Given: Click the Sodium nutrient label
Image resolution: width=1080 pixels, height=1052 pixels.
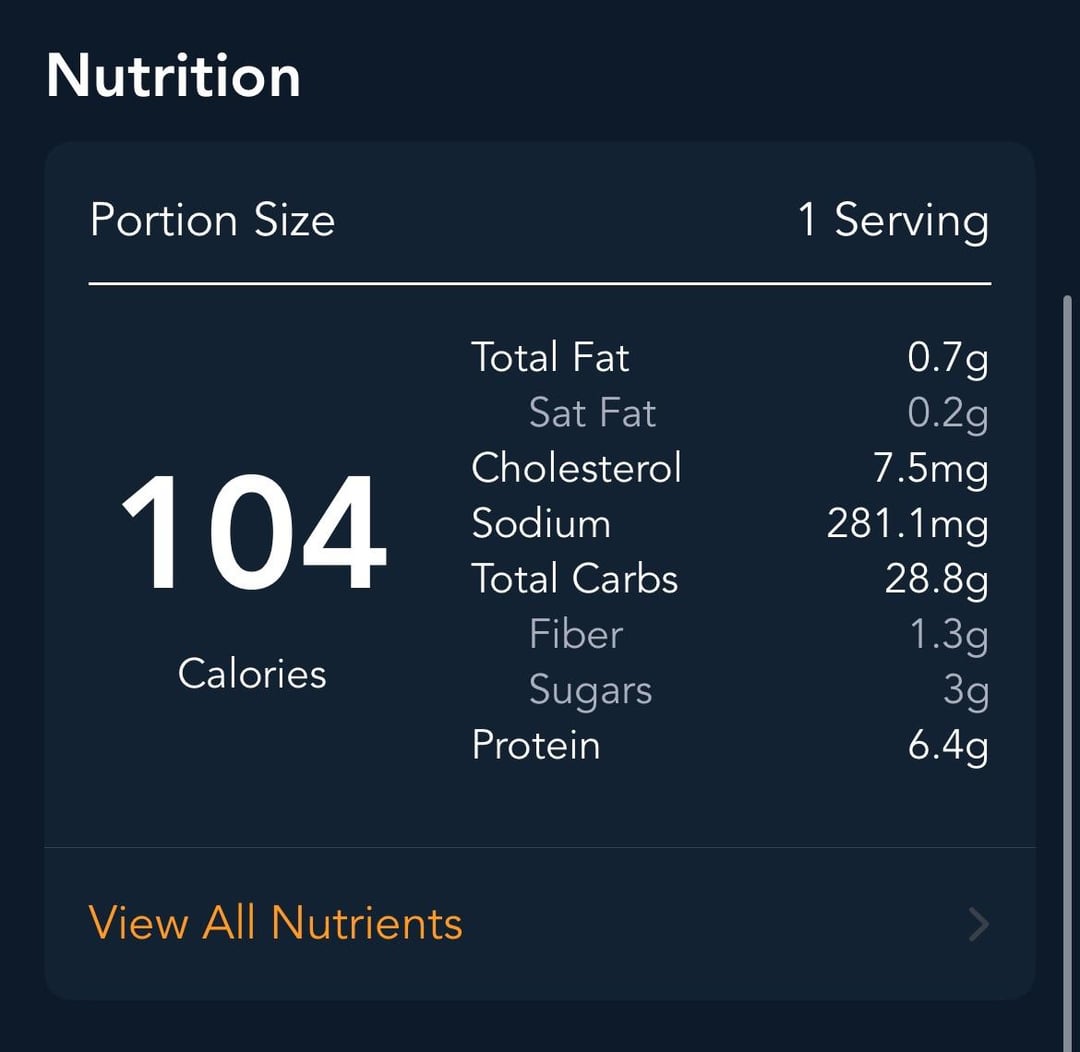Looking at the screenshot, I should tap(541, 524).
